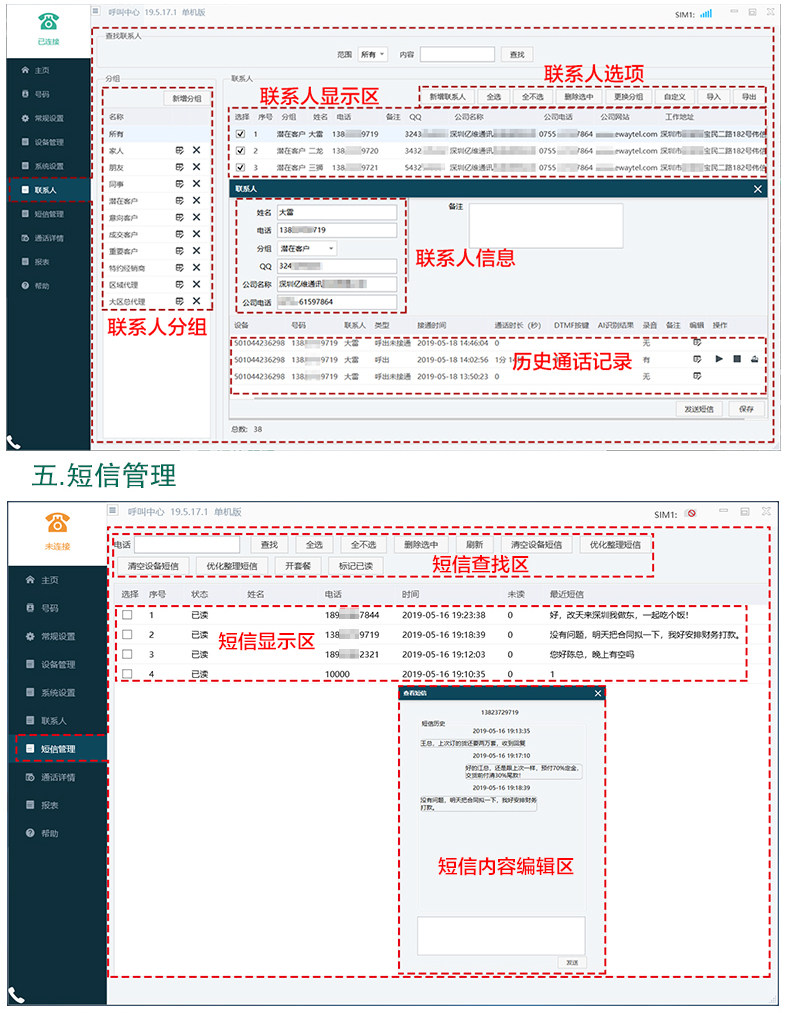
Task: Click 删除选中 in contacts window
Action: 578,96
